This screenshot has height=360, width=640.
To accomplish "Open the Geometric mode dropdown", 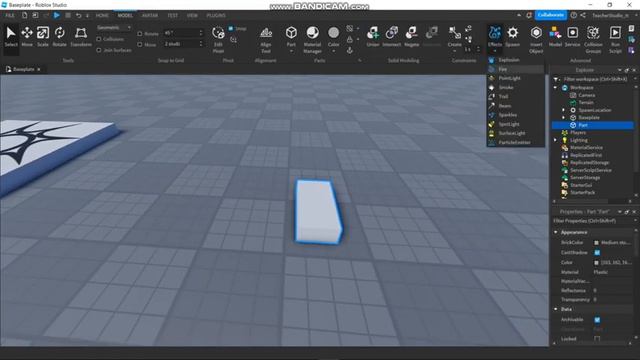I will click(x=114, y=28).
